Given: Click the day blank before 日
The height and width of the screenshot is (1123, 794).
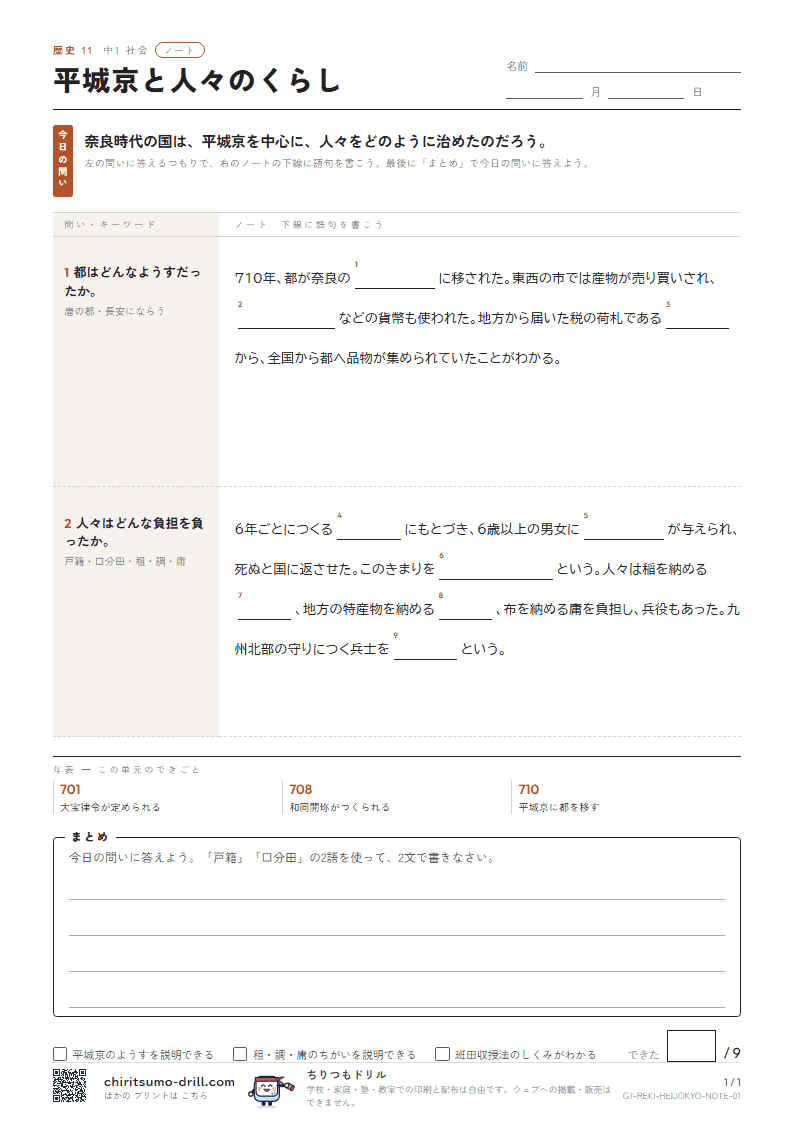Looking at the screenshot, I should pos(646,92).
